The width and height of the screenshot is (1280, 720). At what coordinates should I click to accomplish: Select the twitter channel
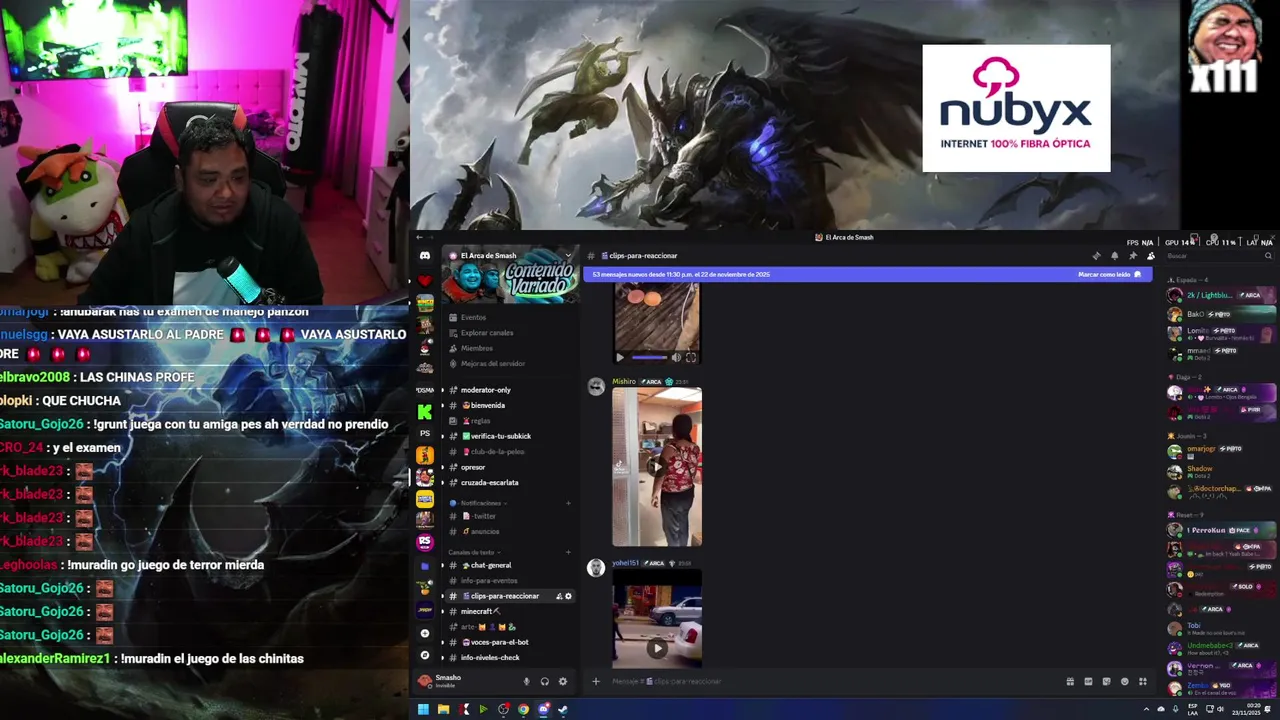(509, 516)
